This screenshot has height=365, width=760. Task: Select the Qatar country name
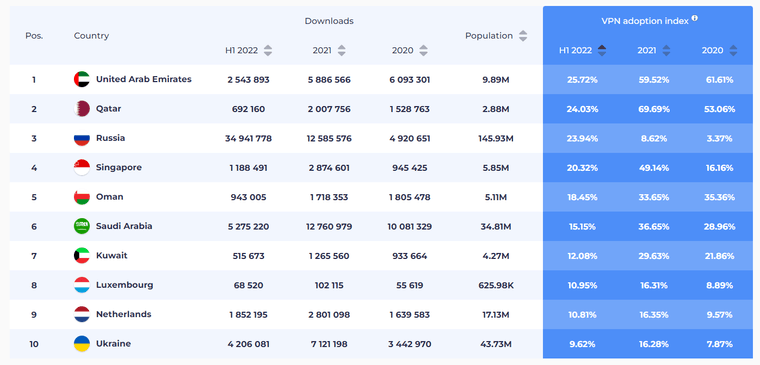click(x=109, y=109)
